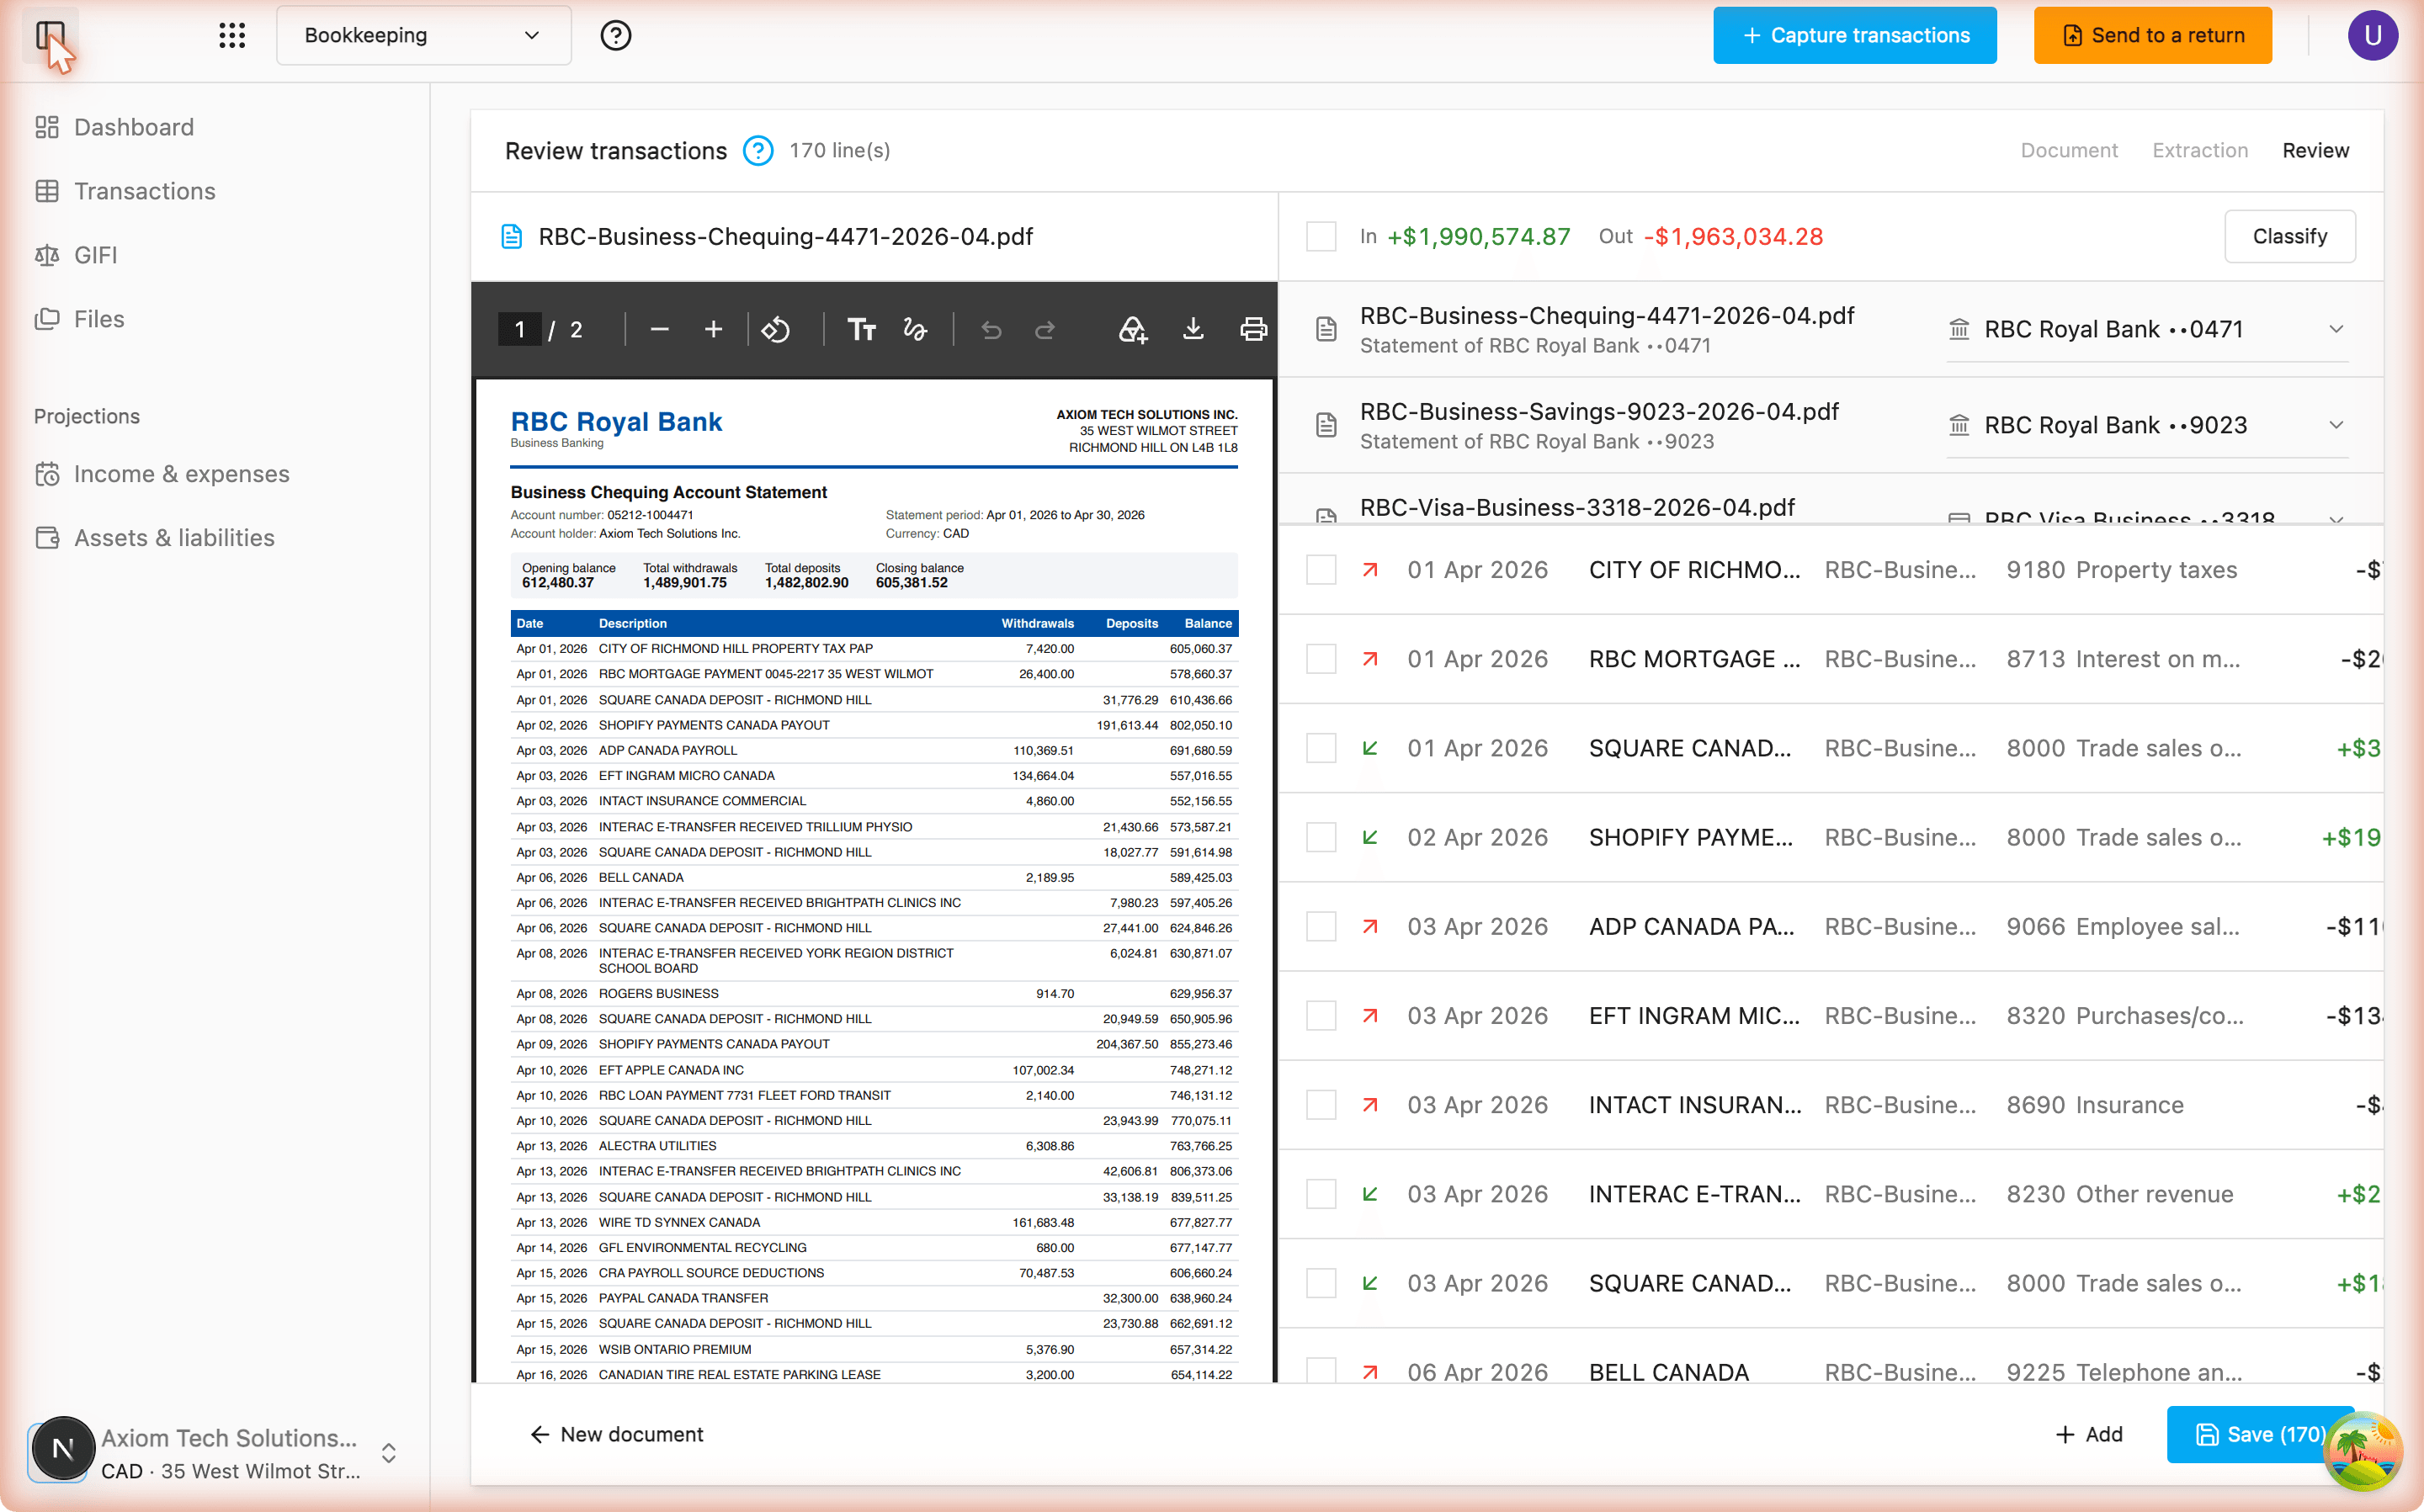Check the ADP CANADA PA... transaction checkbox
Viewport: 2424px width, 1512px height.
tap(1321, 926)
